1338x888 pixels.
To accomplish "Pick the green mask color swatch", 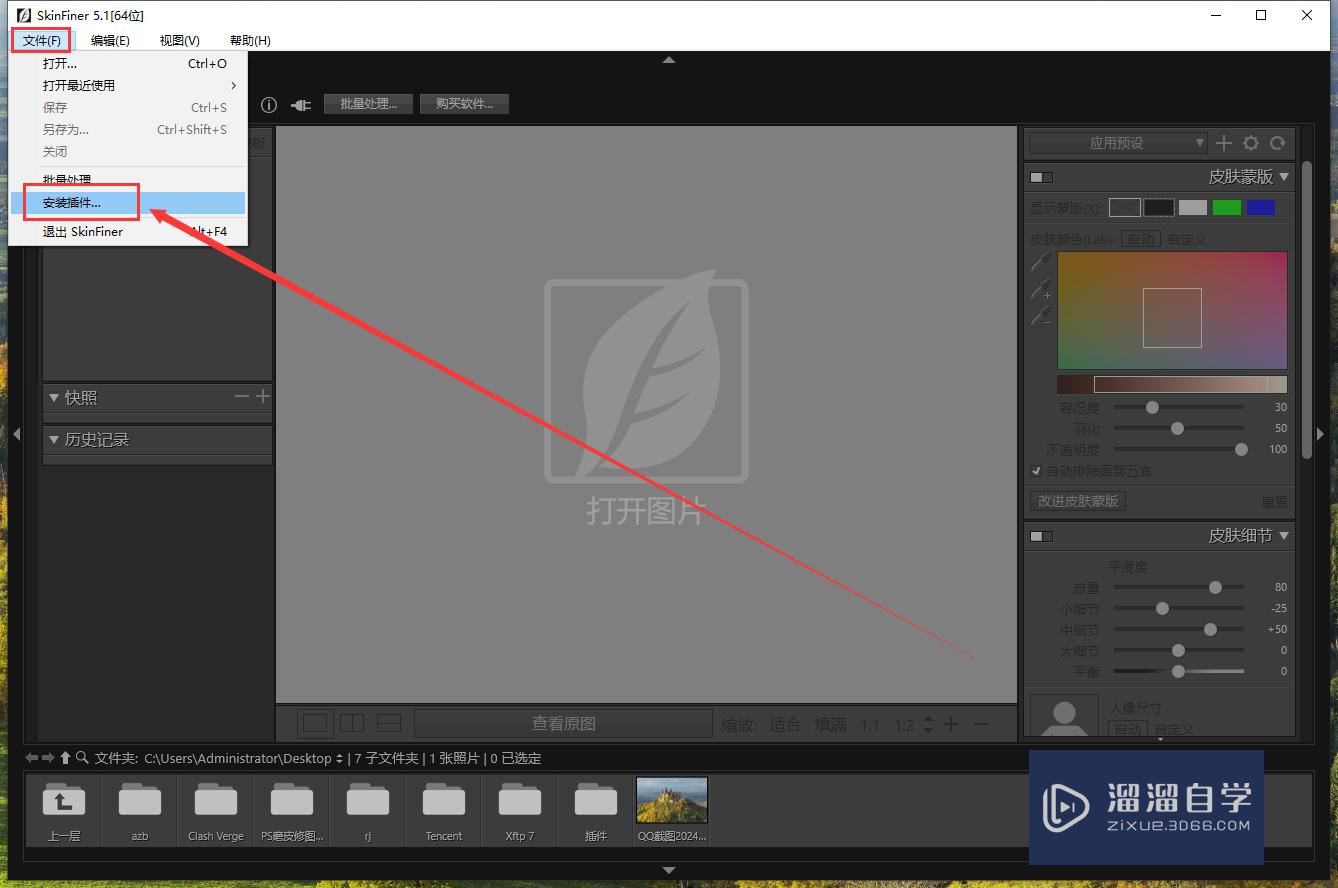I will pyautogui.click(x=1227, y=207).
